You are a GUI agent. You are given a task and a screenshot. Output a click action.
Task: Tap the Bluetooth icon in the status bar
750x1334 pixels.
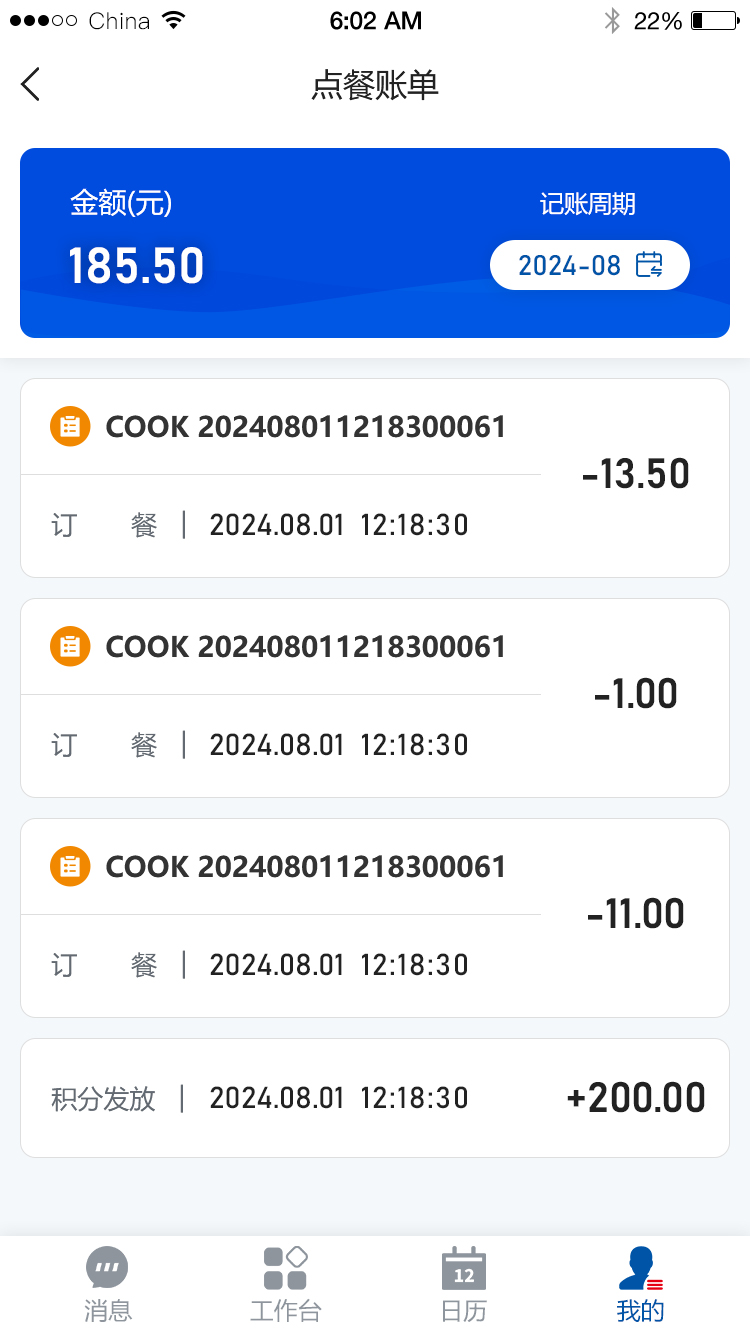coord(612,21)
